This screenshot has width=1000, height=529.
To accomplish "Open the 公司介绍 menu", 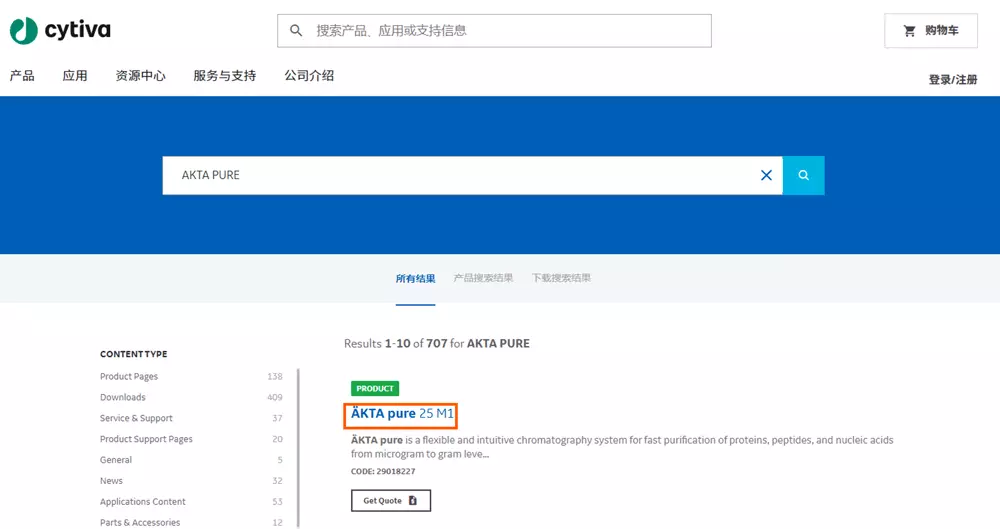I will (309, 76).
